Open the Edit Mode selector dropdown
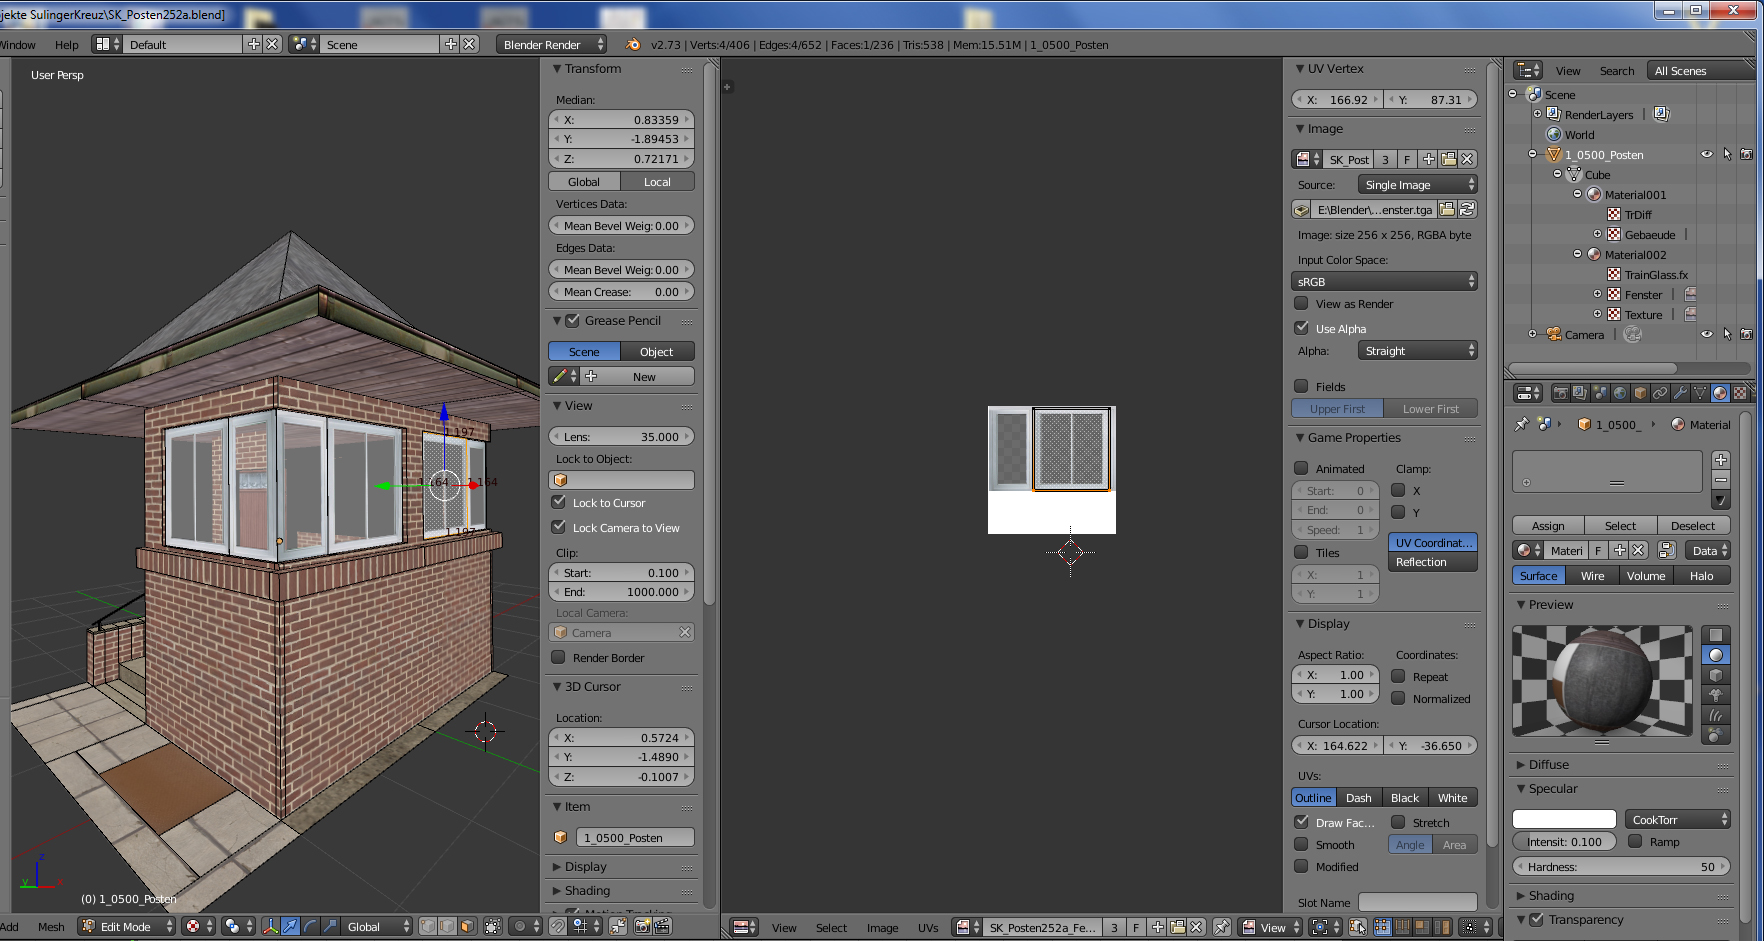1764x941 pixels. pyautogui.click(x=127, y=927)
